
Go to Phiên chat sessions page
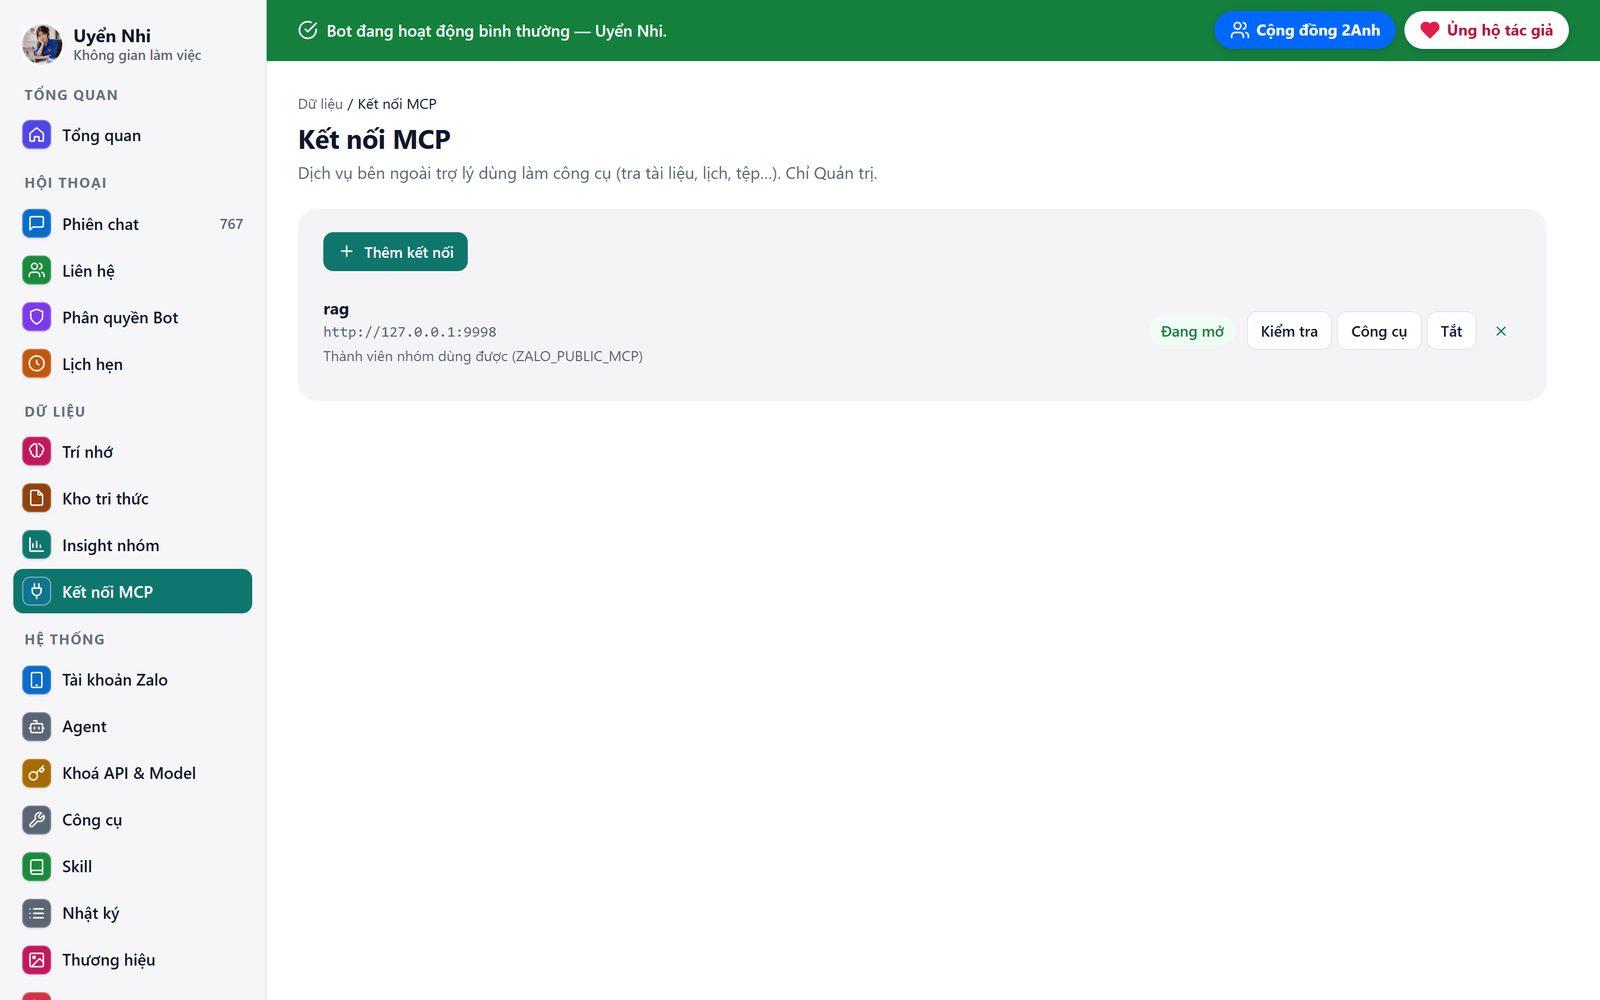[133, 224]
